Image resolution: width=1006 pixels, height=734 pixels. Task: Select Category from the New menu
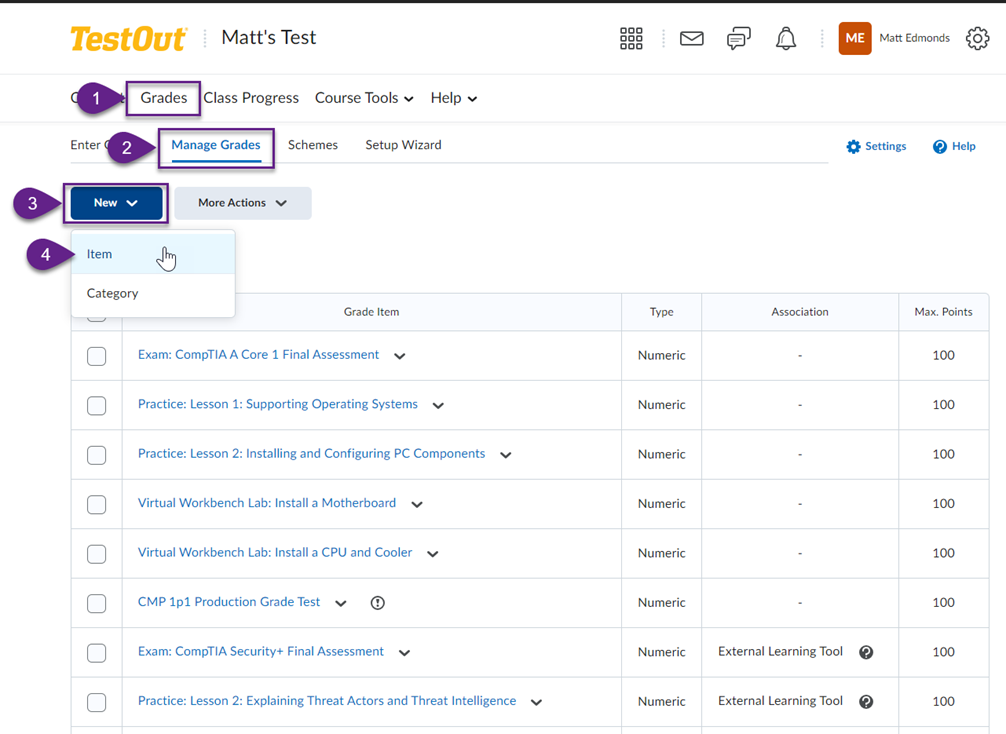pyautogui.click(x=153, y=293)
